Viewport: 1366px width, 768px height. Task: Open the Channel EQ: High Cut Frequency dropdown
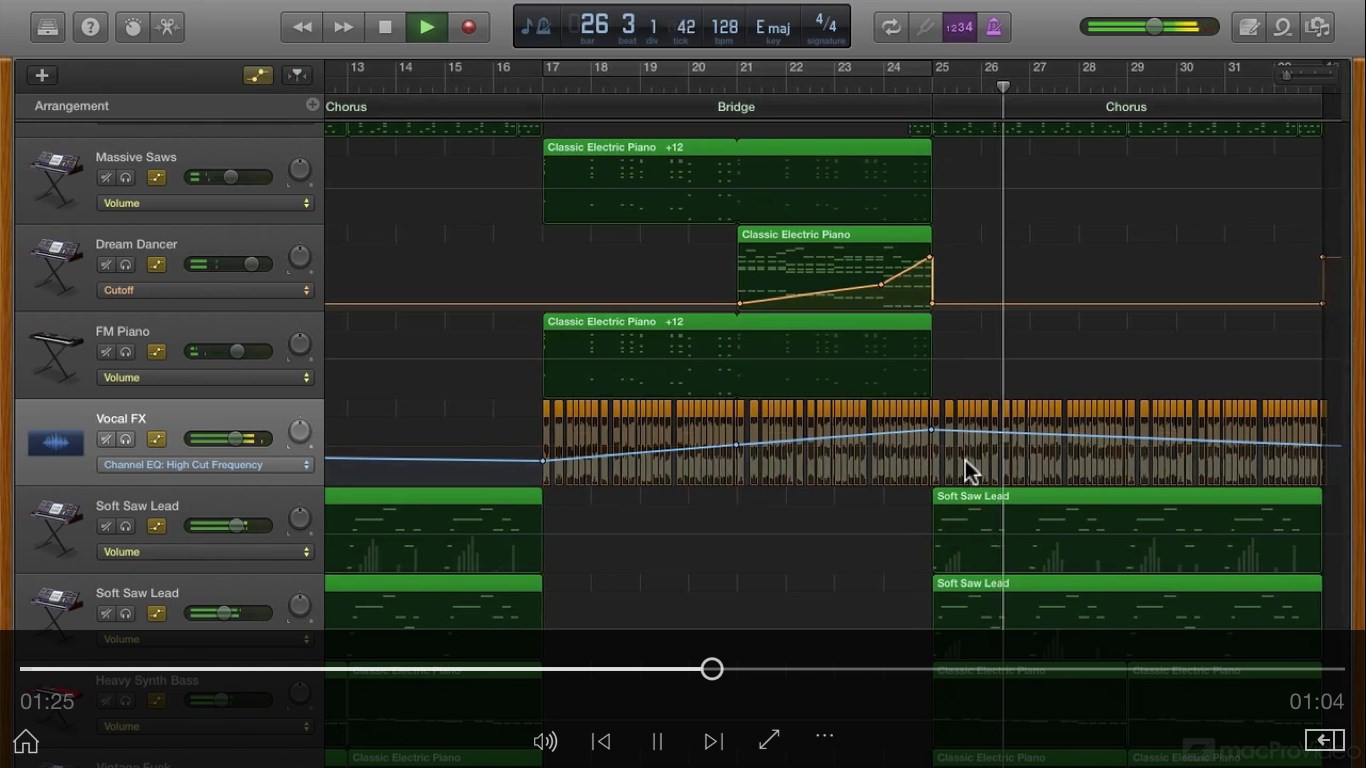click(x=205, y=464)
